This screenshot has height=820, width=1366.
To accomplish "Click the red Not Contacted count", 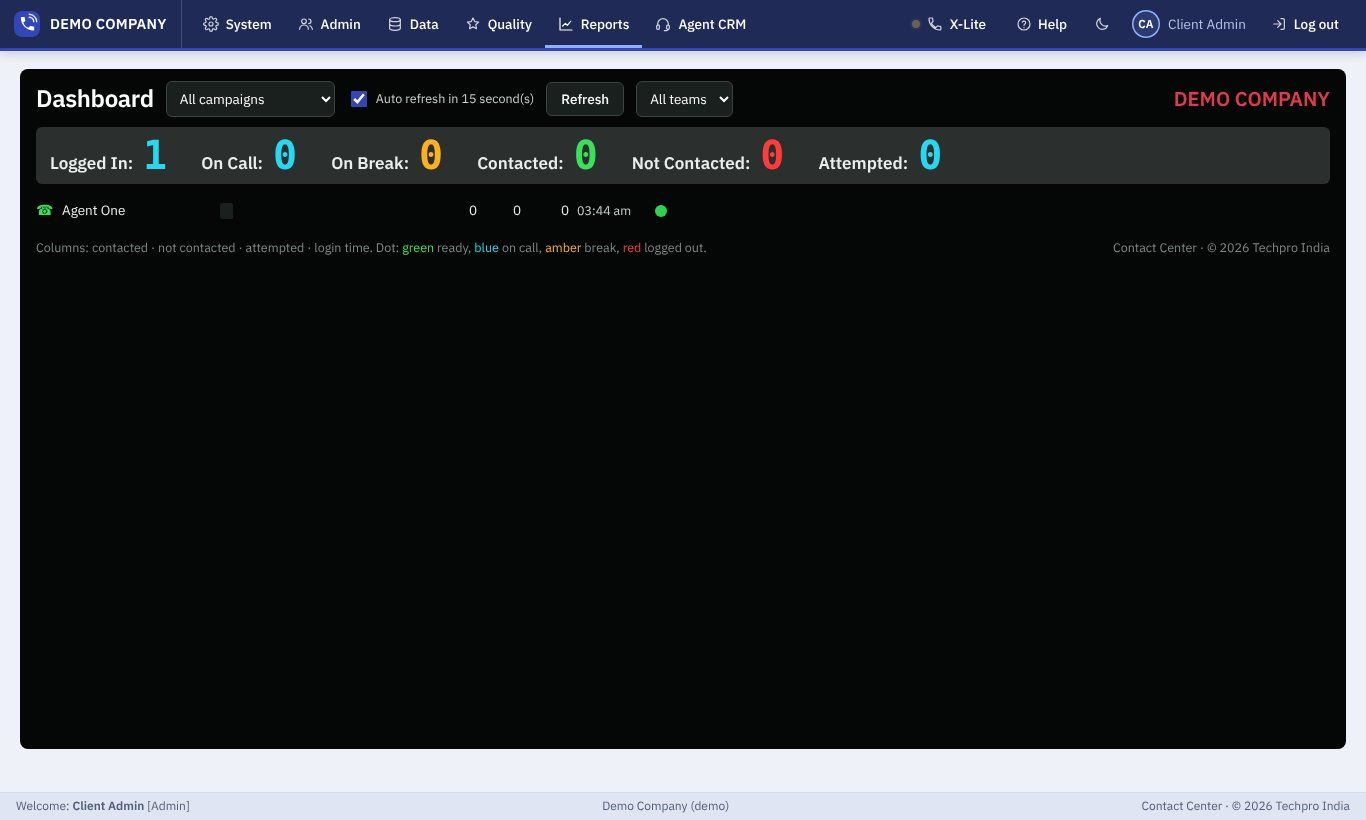I will (772, 155).
